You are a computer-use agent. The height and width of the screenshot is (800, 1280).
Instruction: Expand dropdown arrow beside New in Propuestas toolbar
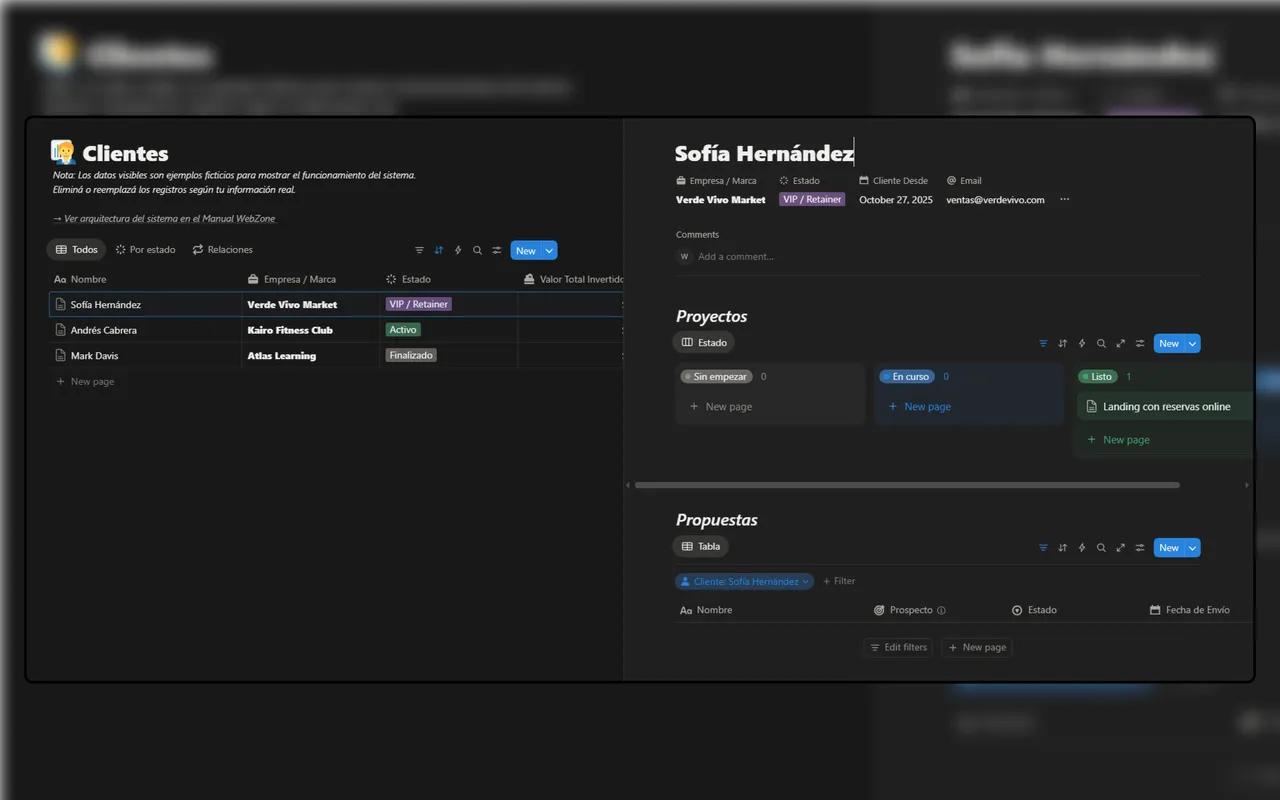click(1192, 548)
